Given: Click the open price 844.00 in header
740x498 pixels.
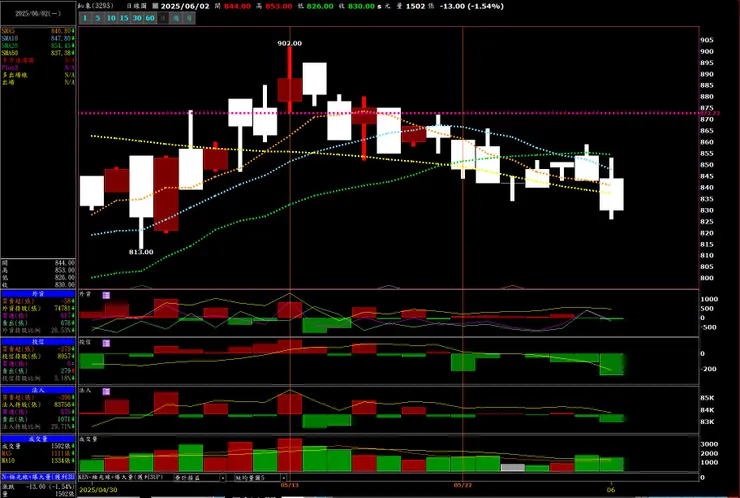Looking at the screenshot, I should (x=237, y=6).
